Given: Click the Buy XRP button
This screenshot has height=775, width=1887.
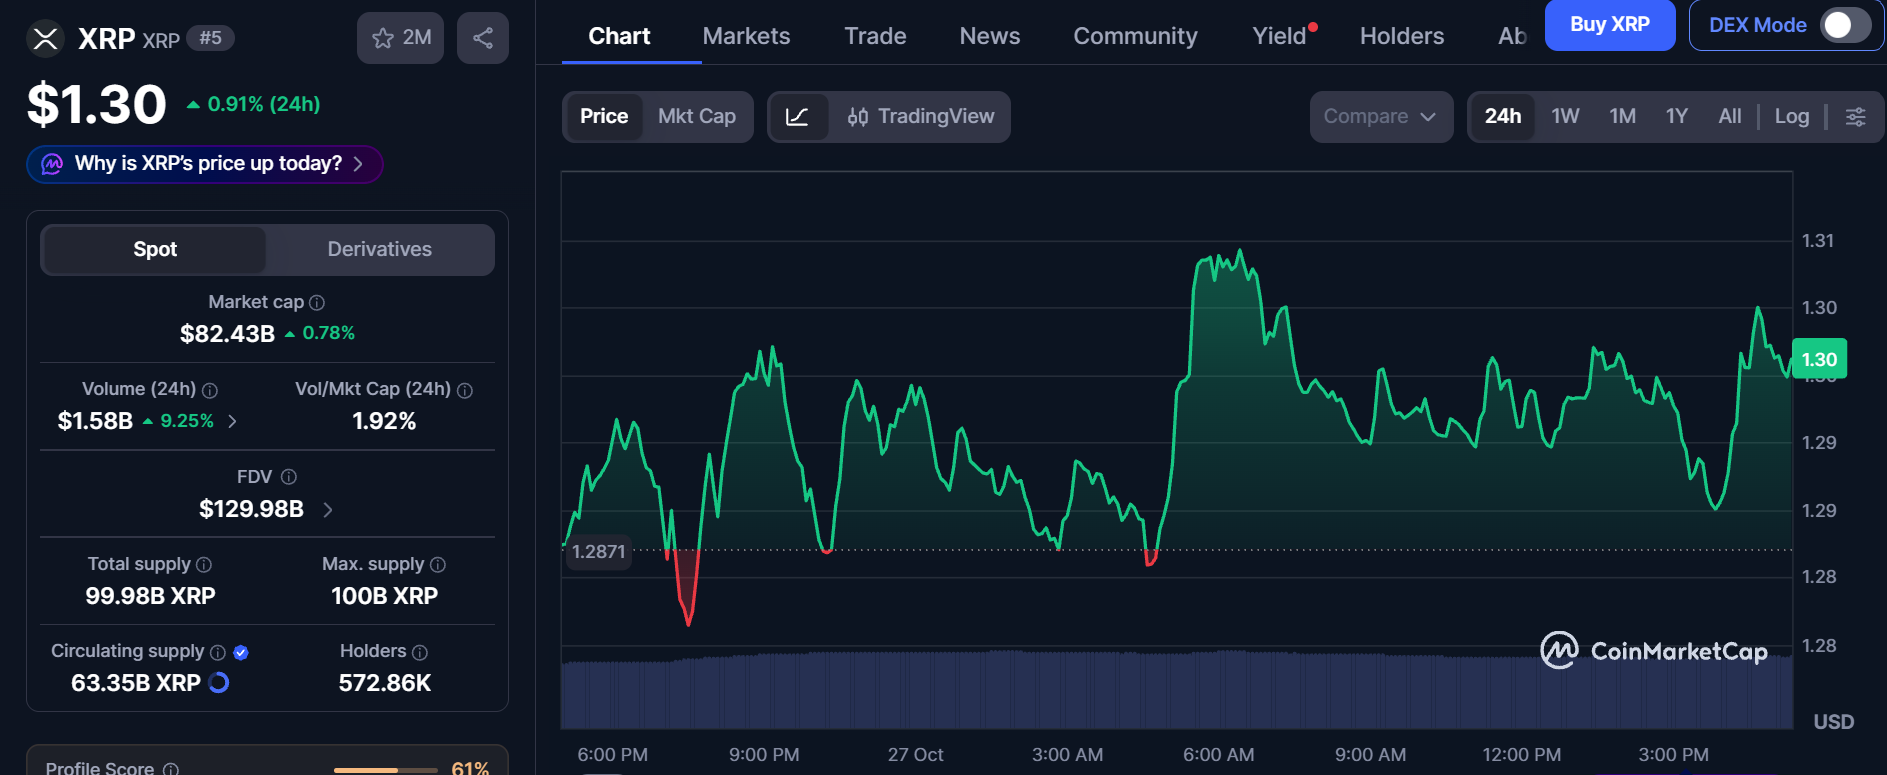Looking at the screenshot, I should 1610,25.
